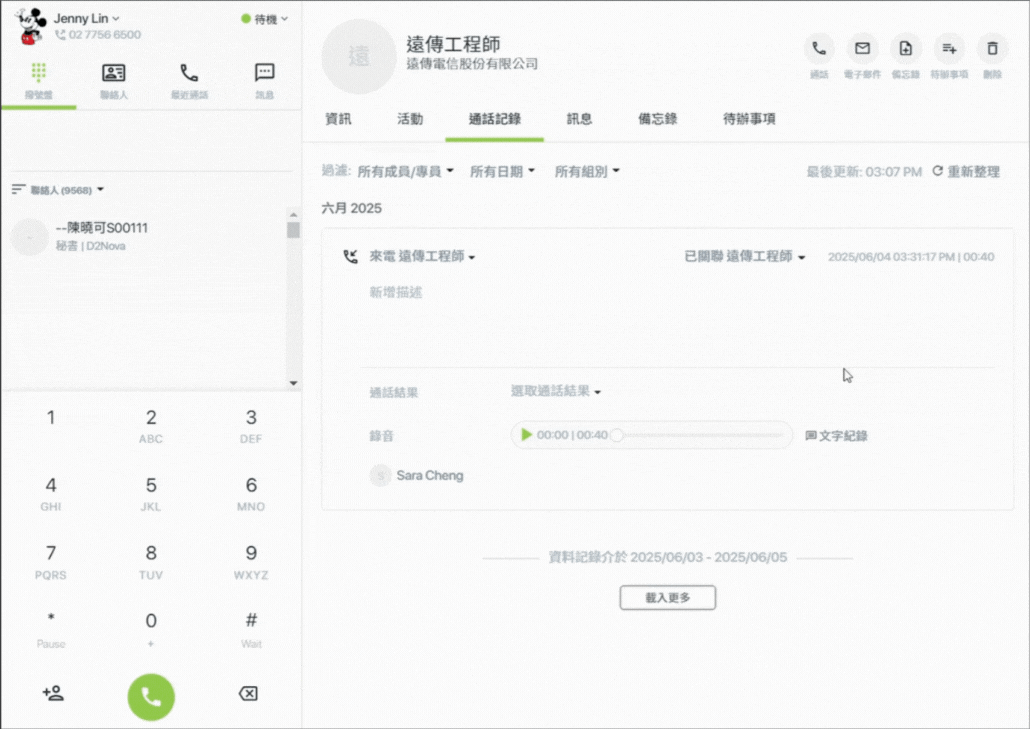
Task: Dial the 9 WXYZ key
Action: (251, 562)
